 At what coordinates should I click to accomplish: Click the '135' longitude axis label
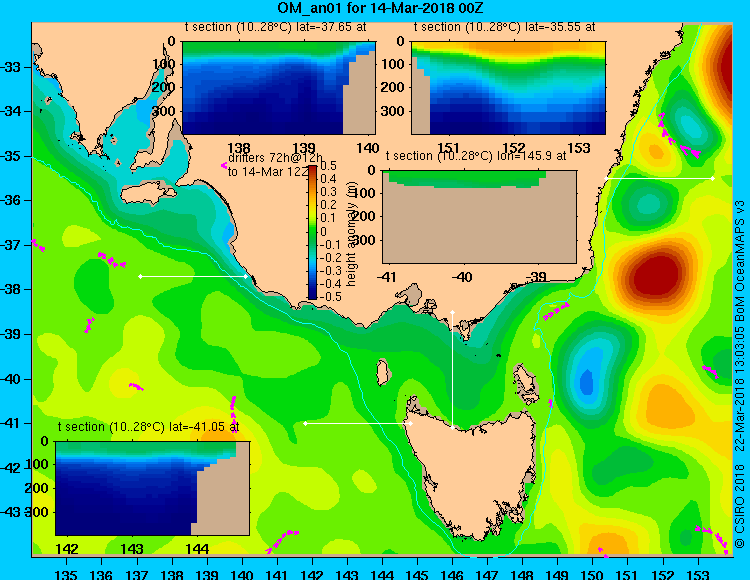click(x=66, y=574)
